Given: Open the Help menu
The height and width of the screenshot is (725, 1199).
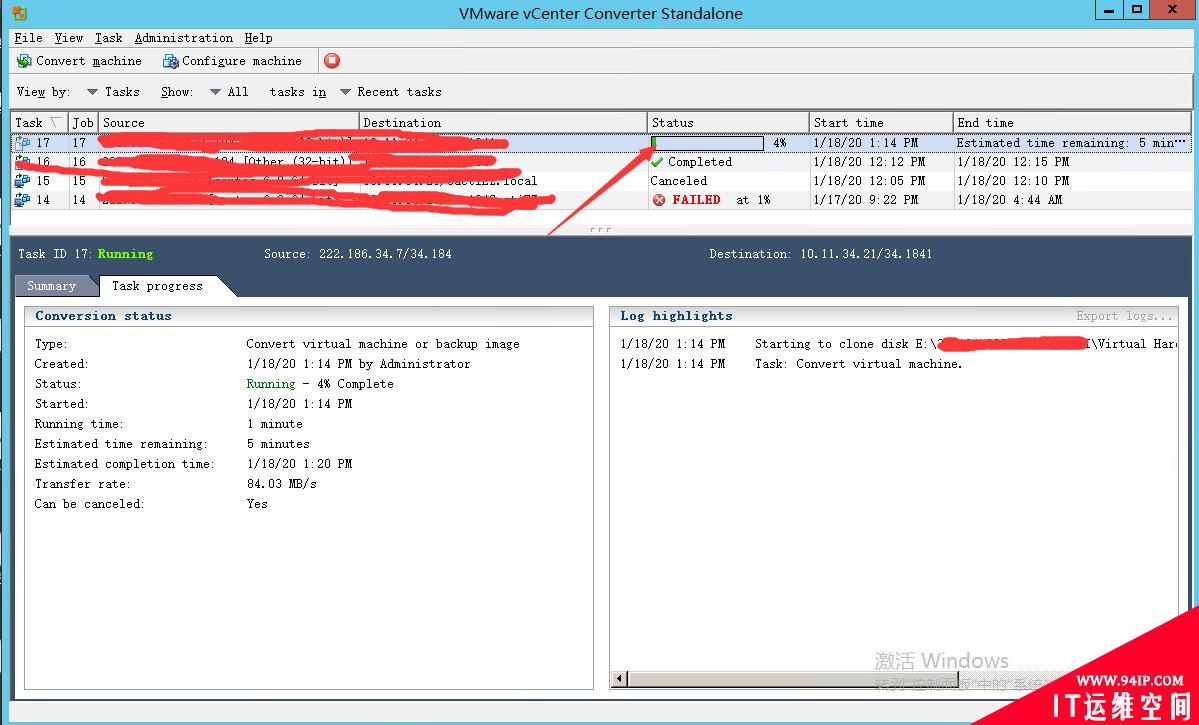Looking at the screenshot, I should (x=258, y=38).
